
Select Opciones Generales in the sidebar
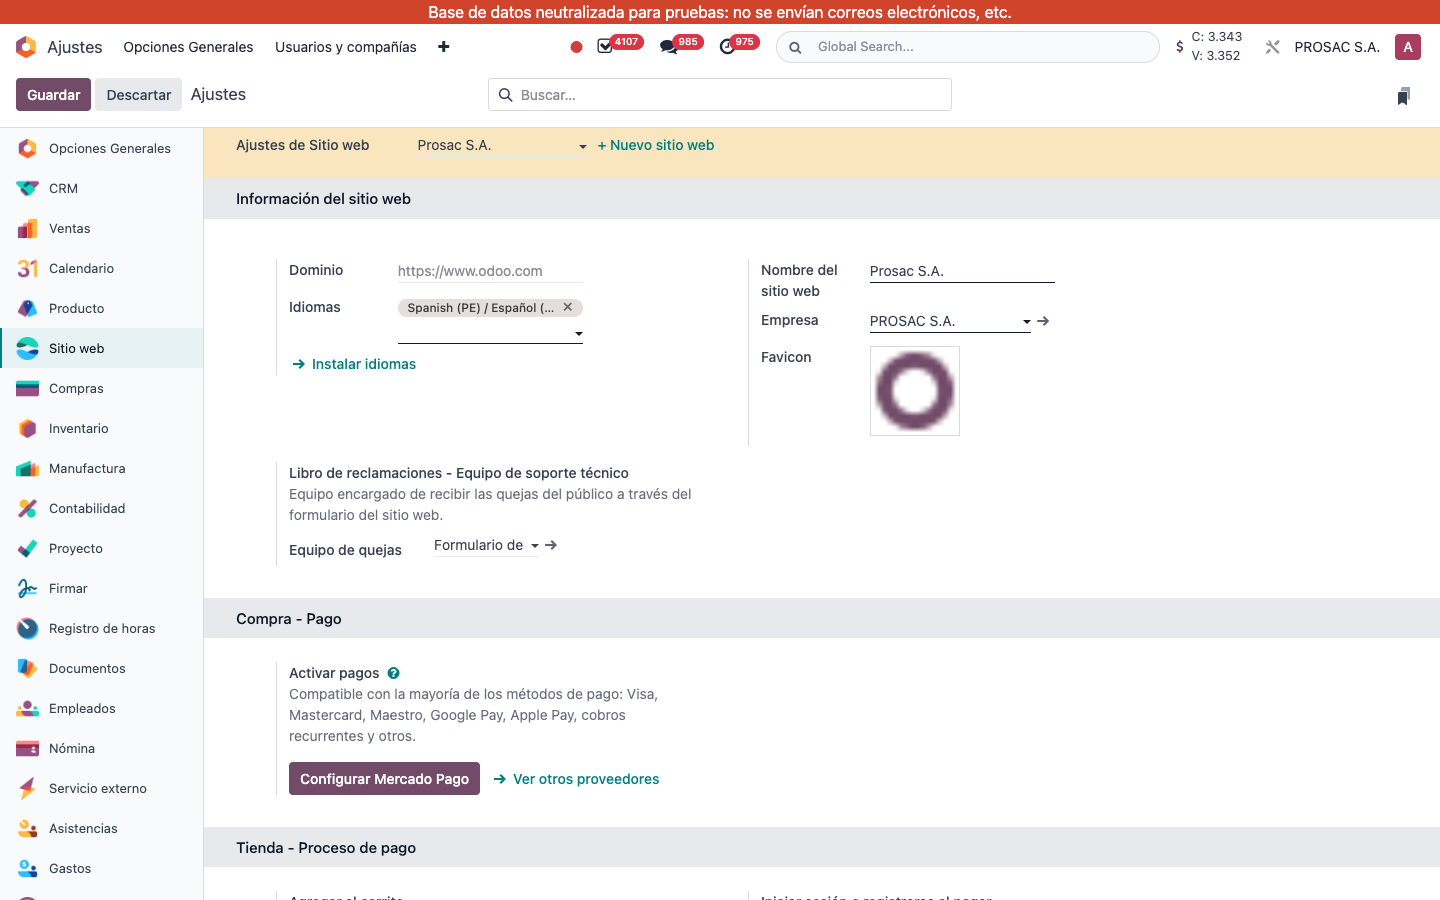(x=102, y=148)
